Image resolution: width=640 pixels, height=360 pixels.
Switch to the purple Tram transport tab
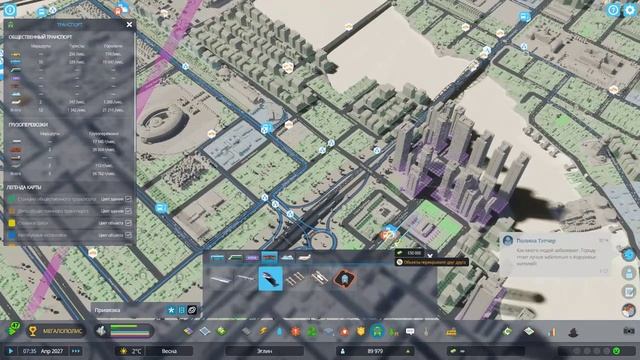click(x=252, y=258)
